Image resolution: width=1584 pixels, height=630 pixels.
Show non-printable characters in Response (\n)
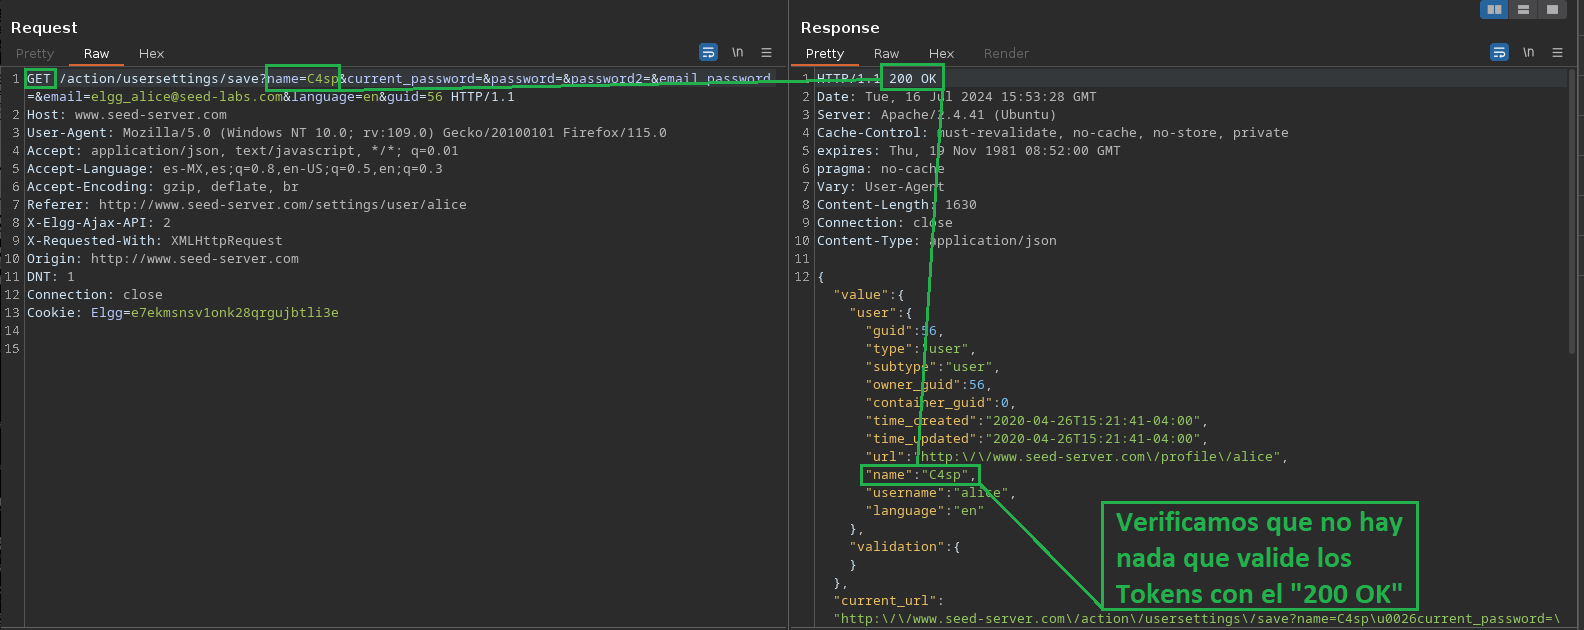[1528, 53]
